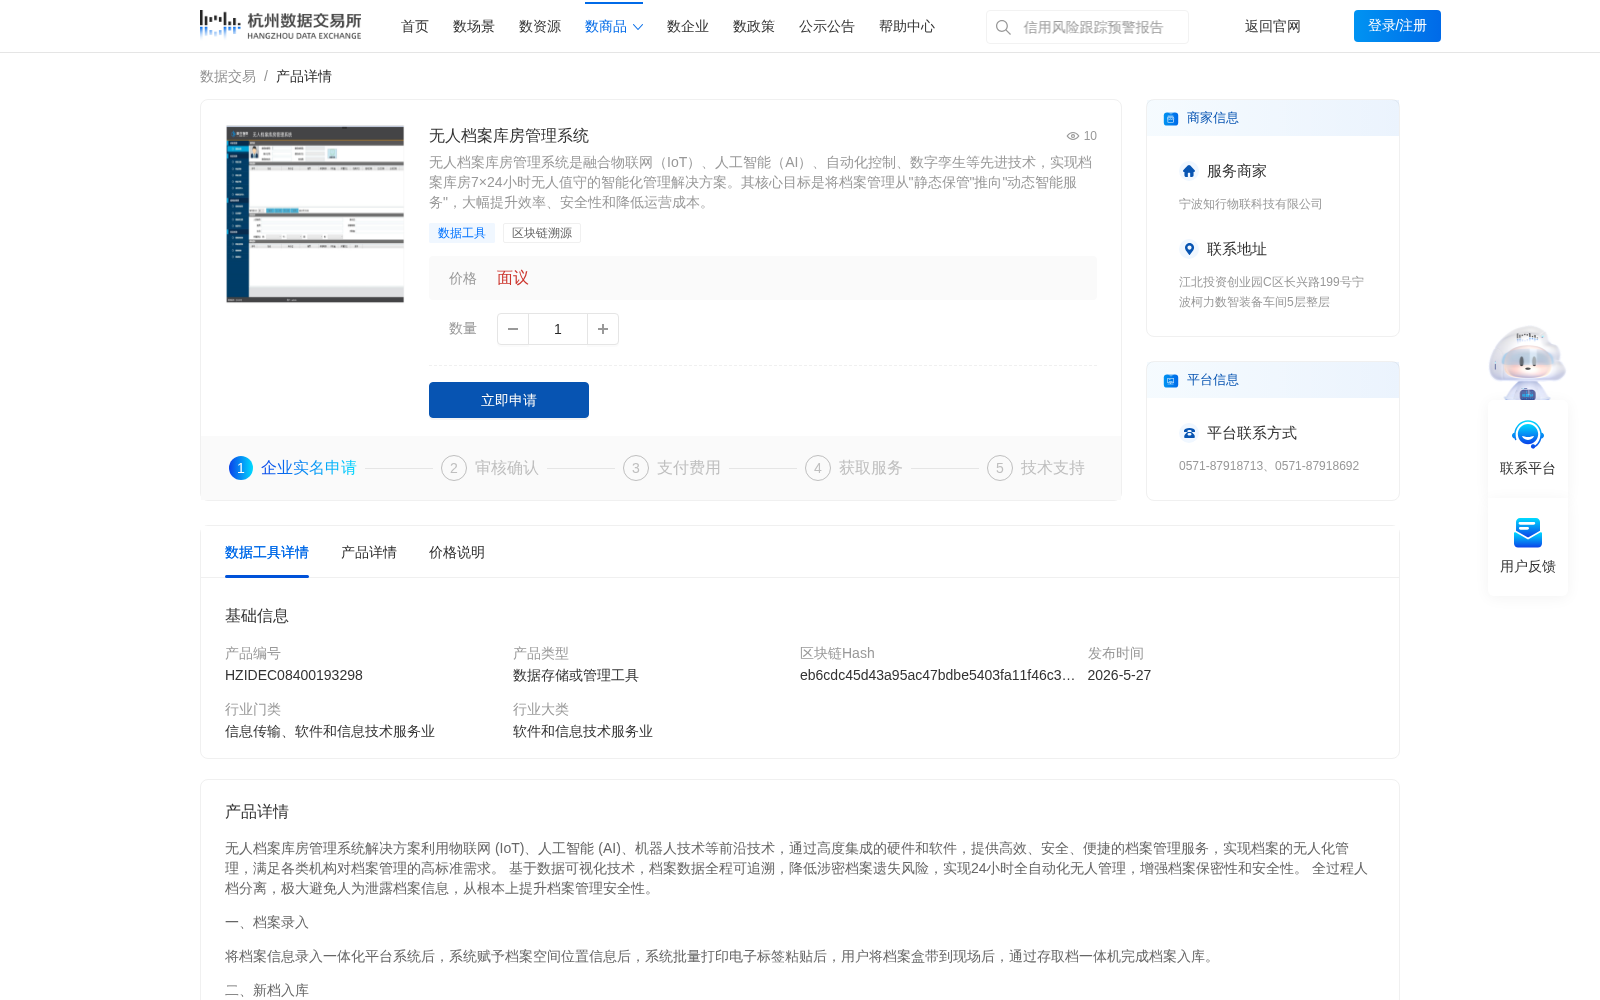
Task: Click 软件和信息技术服务业 under 行业大类
Action: coord(583,731)
